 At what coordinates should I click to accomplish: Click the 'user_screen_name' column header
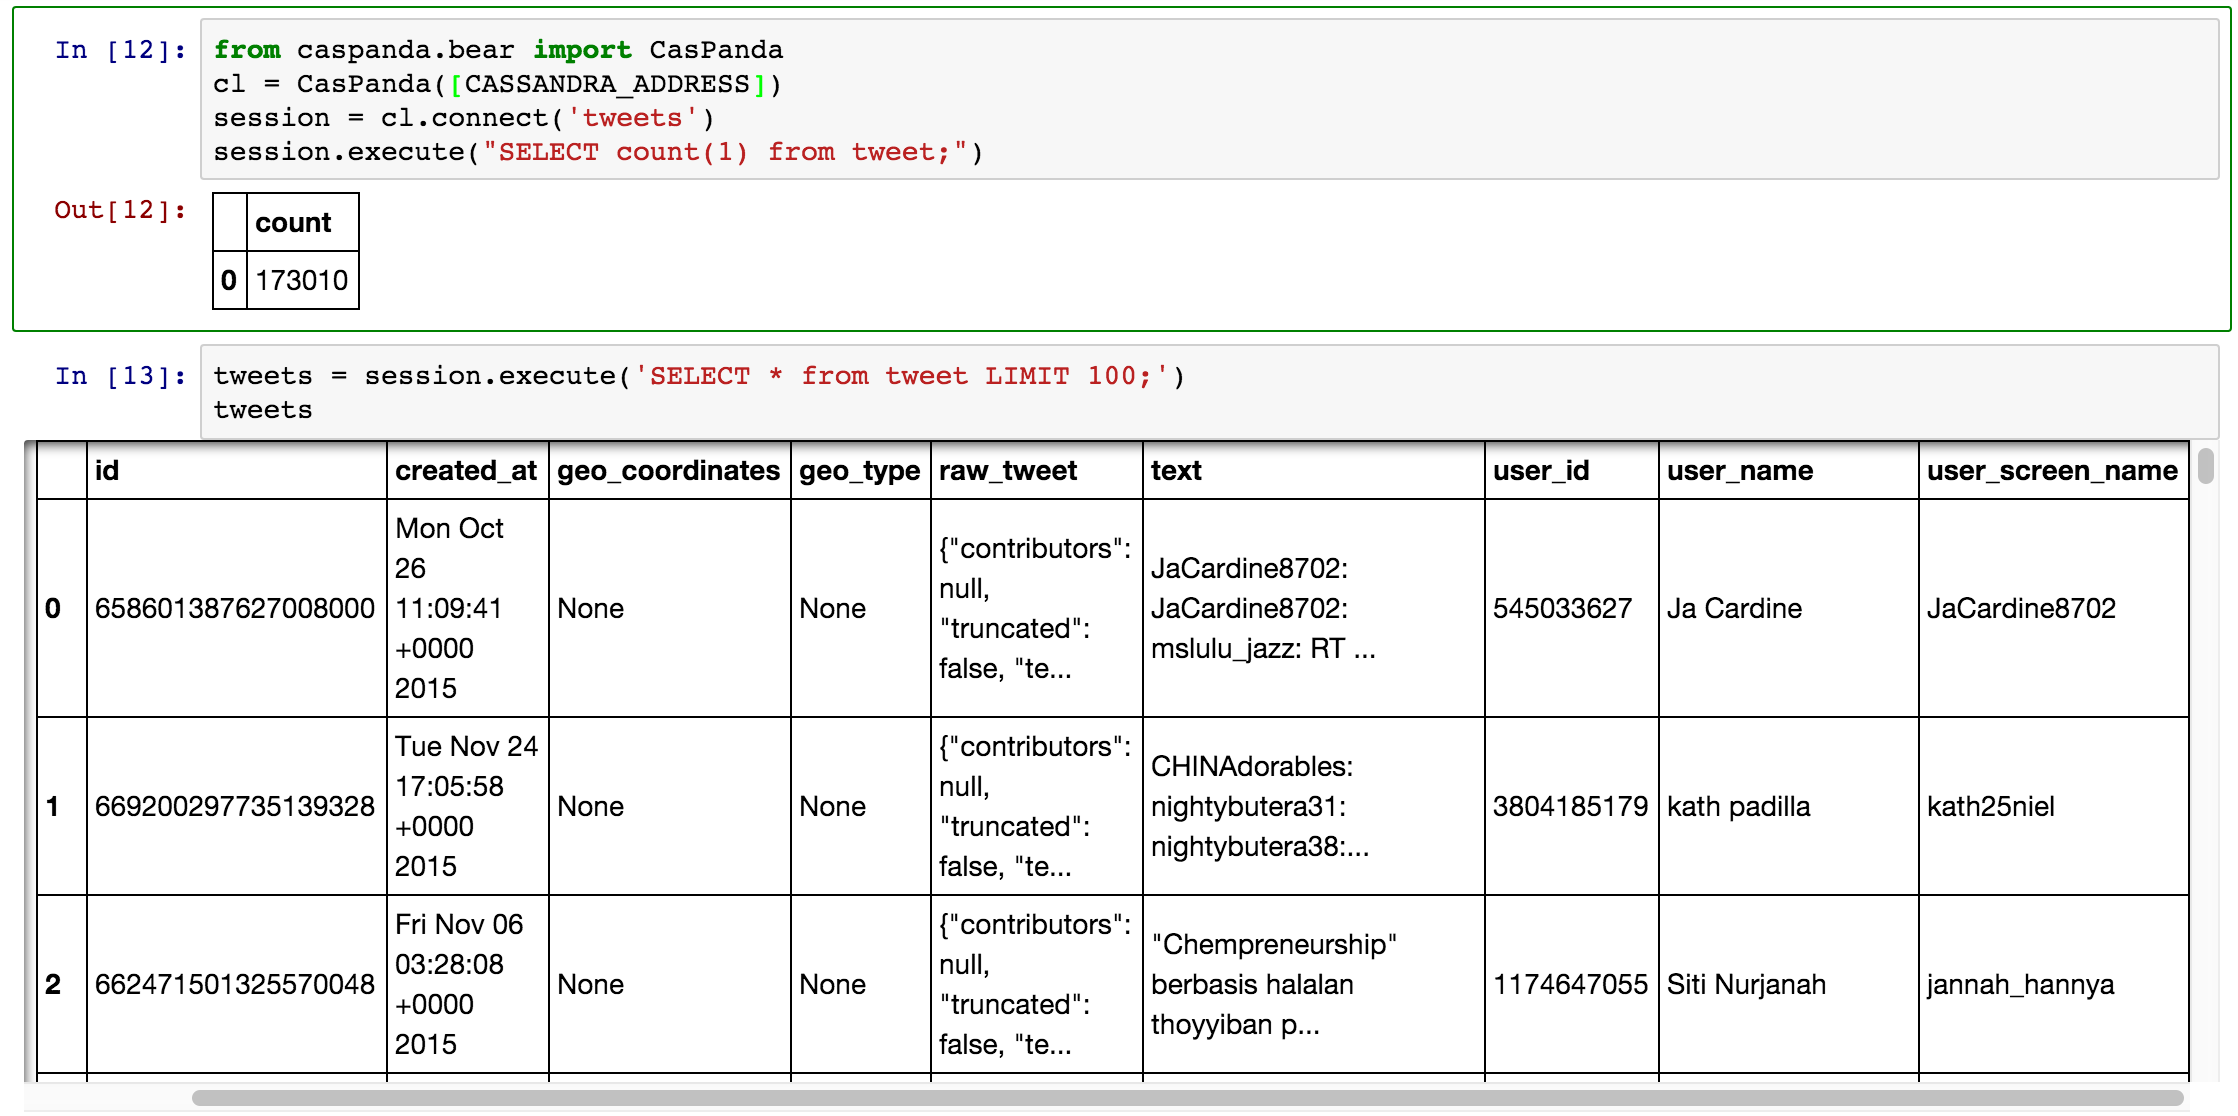[x=2053, y=470]
